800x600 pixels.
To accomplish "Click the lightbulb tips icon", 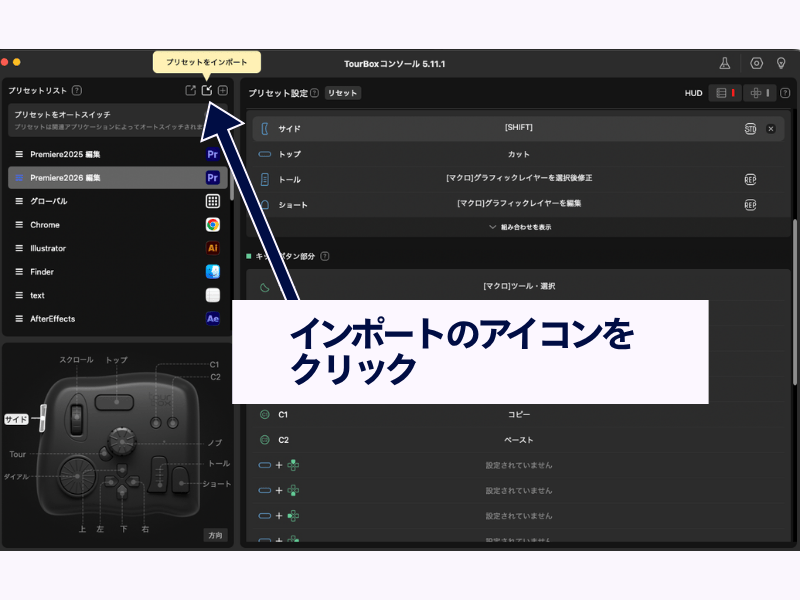I will coord(781,63).
